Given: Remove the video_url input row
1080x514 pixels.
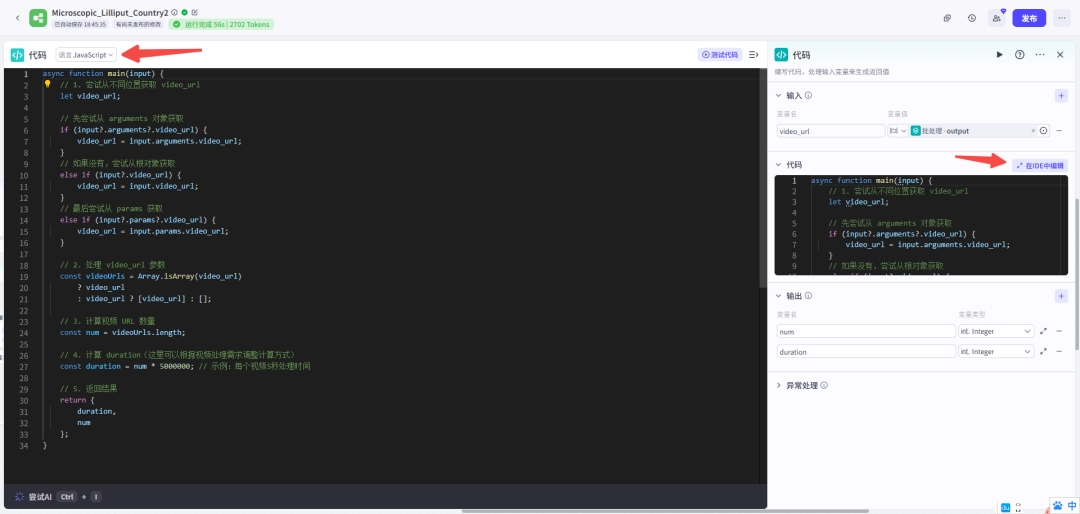Looking at the screenshot, I should [x=1059, y=131].
